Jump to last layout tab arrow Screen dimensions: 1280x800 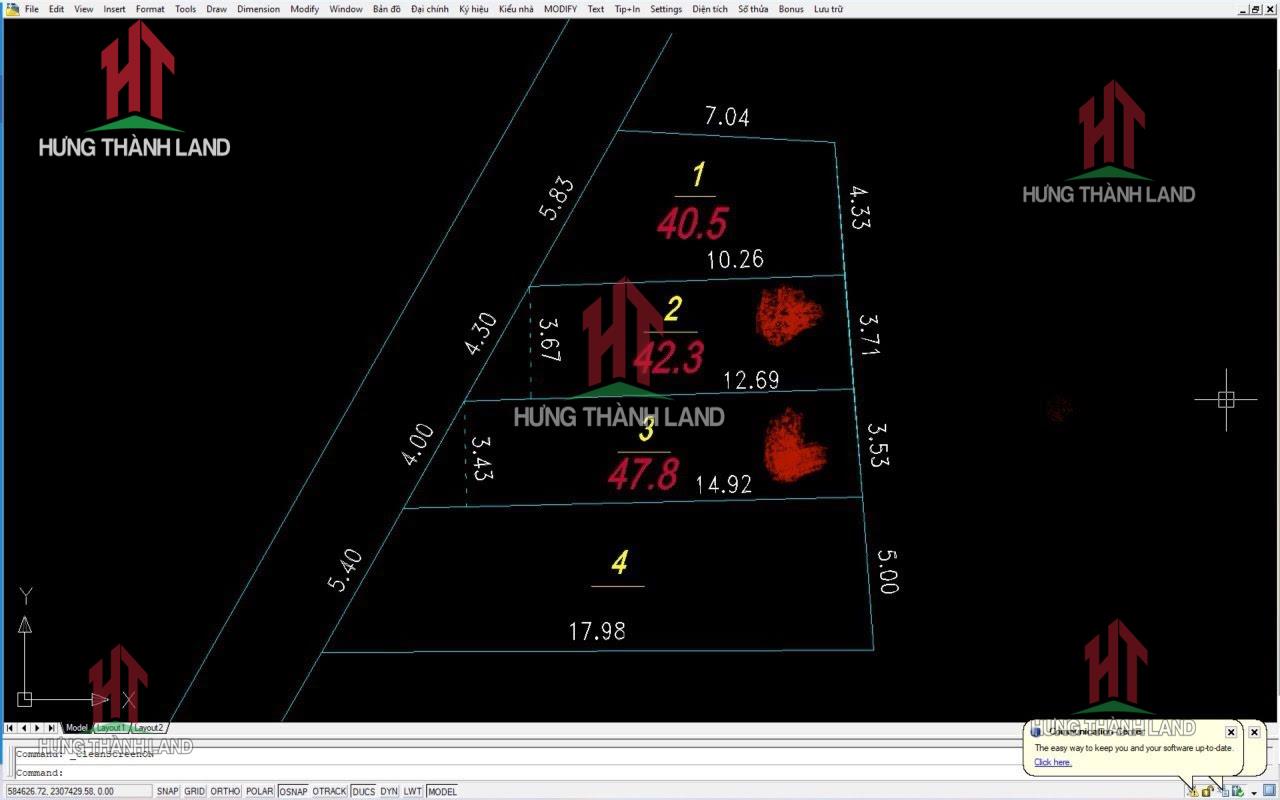pyautogui.click(x=51, y=728)
